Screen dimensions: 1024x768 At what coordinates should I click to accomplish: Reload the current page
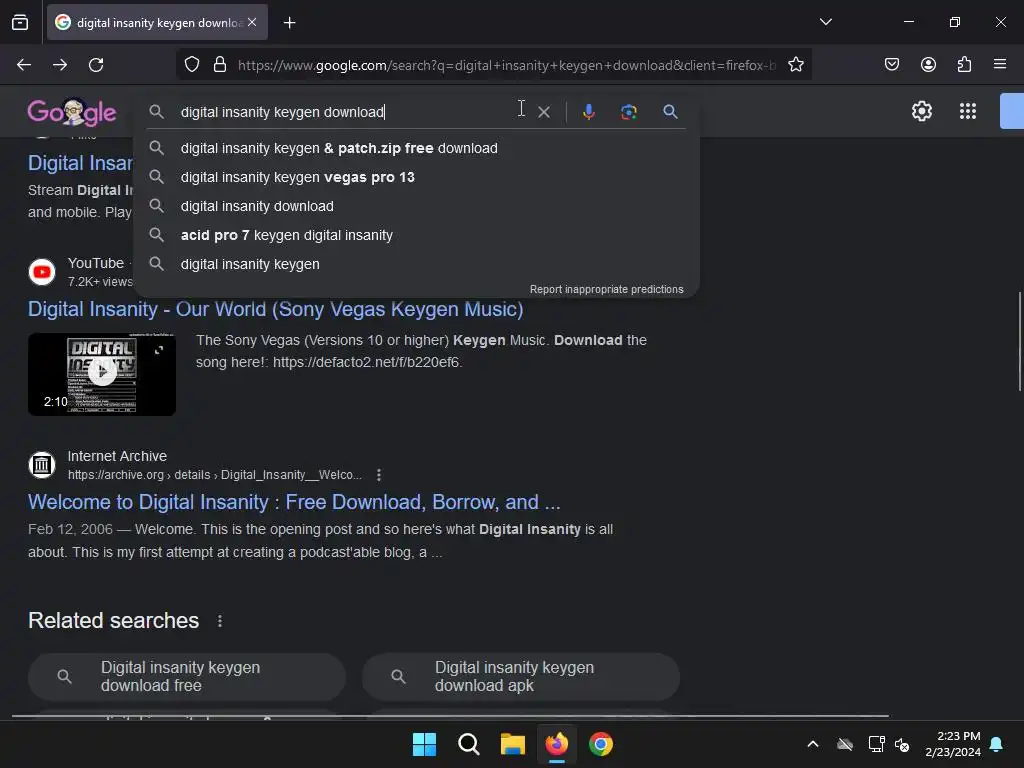coord(96,65)
